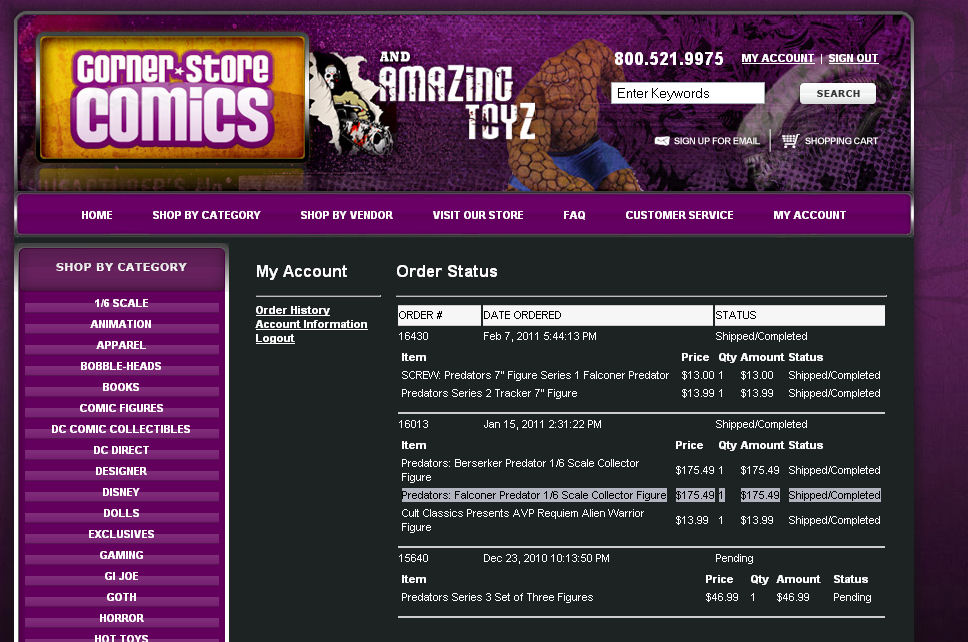Click the date Feb 7, 2011 5:44:13 PM

540,336
